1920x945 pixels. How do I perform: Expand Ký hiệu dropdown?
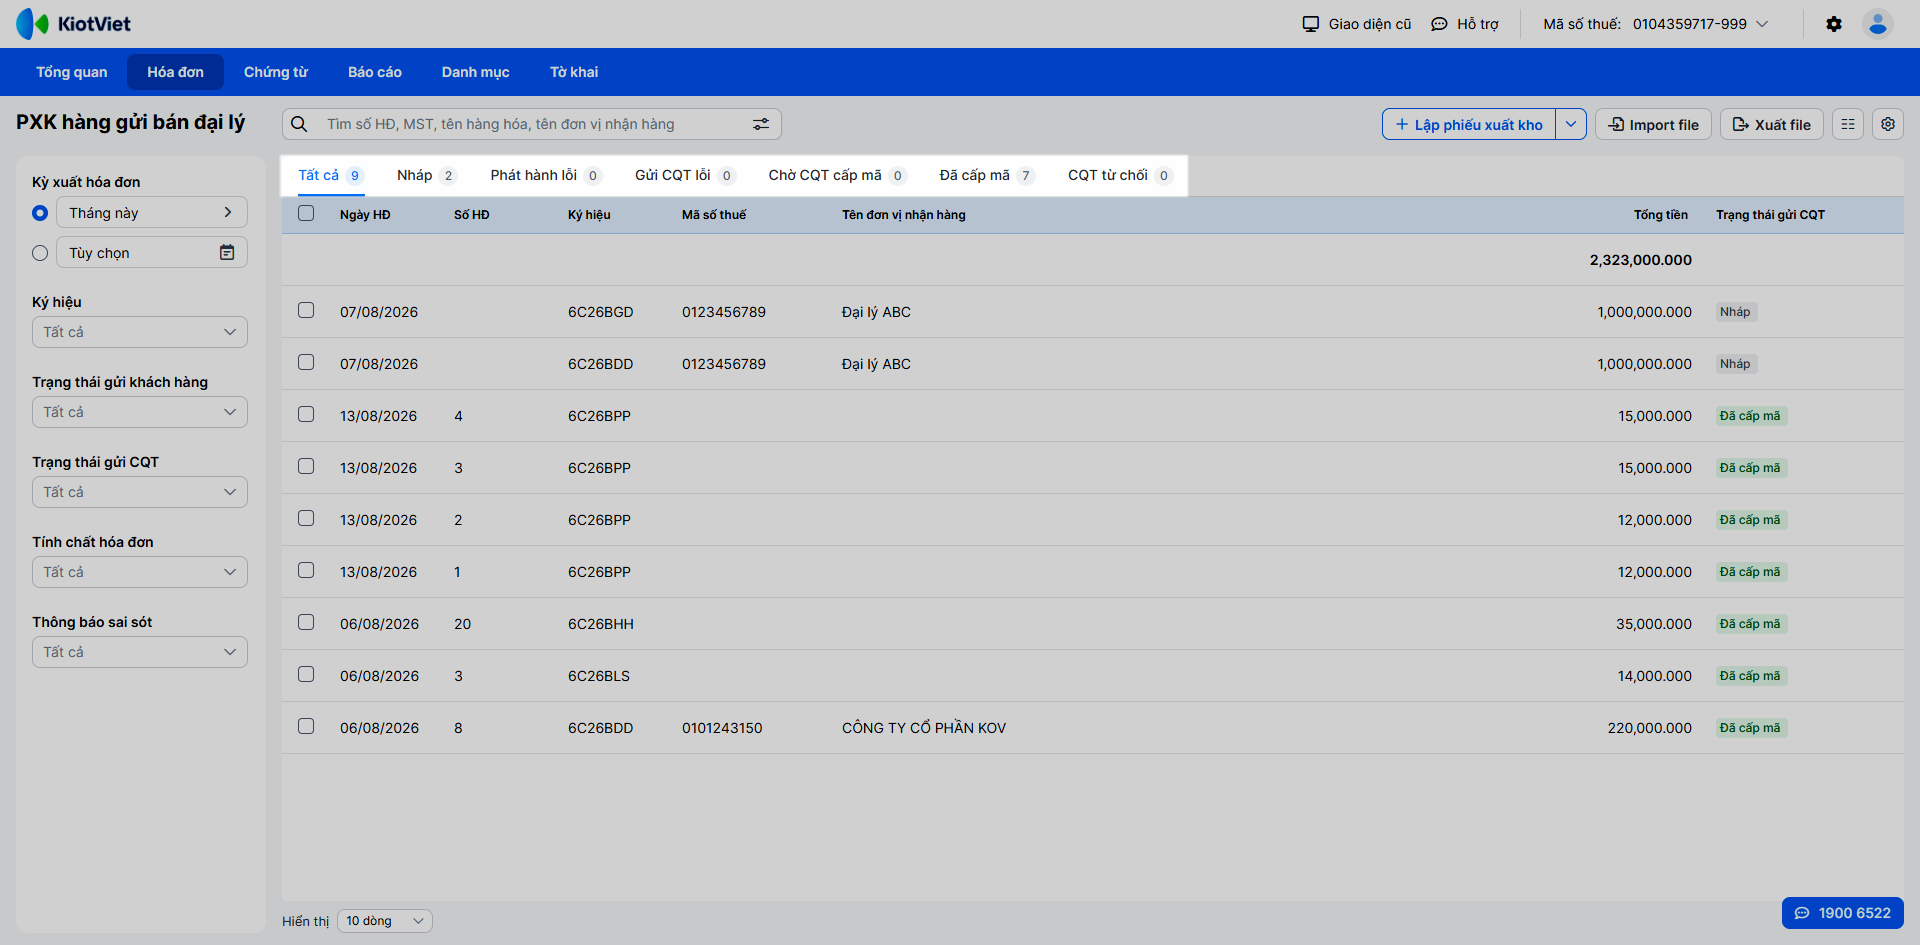click(x=140, y=332)
